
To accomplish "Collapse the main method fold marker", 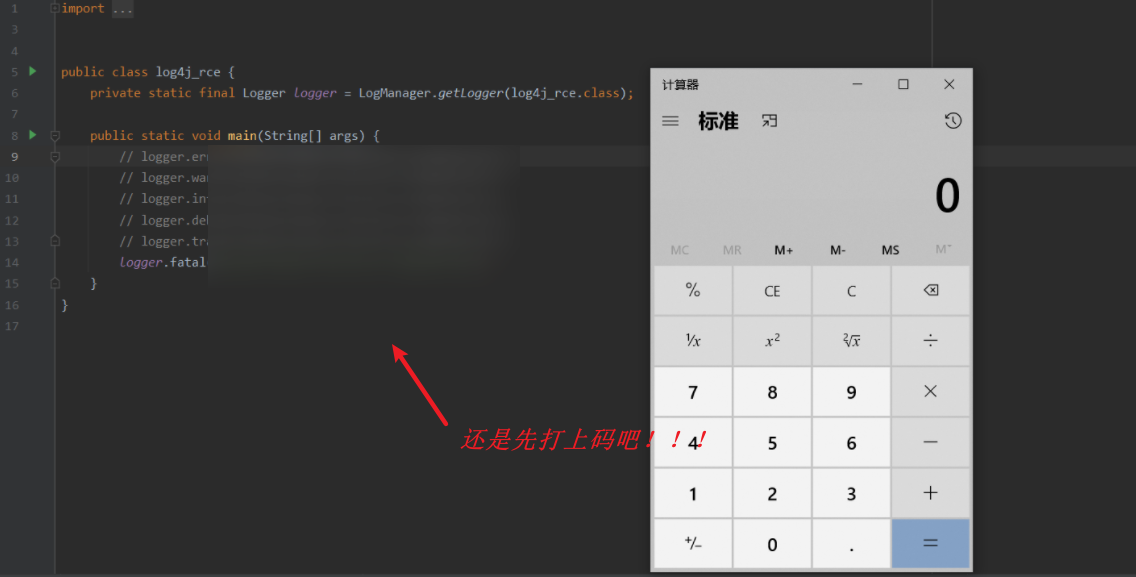I will click(55, 136).
